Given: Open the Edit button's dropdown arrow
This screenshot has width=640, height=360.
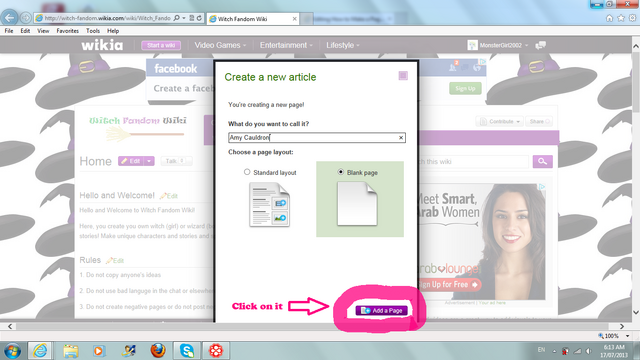Looking at the screenshot, I should coord(149,161).
